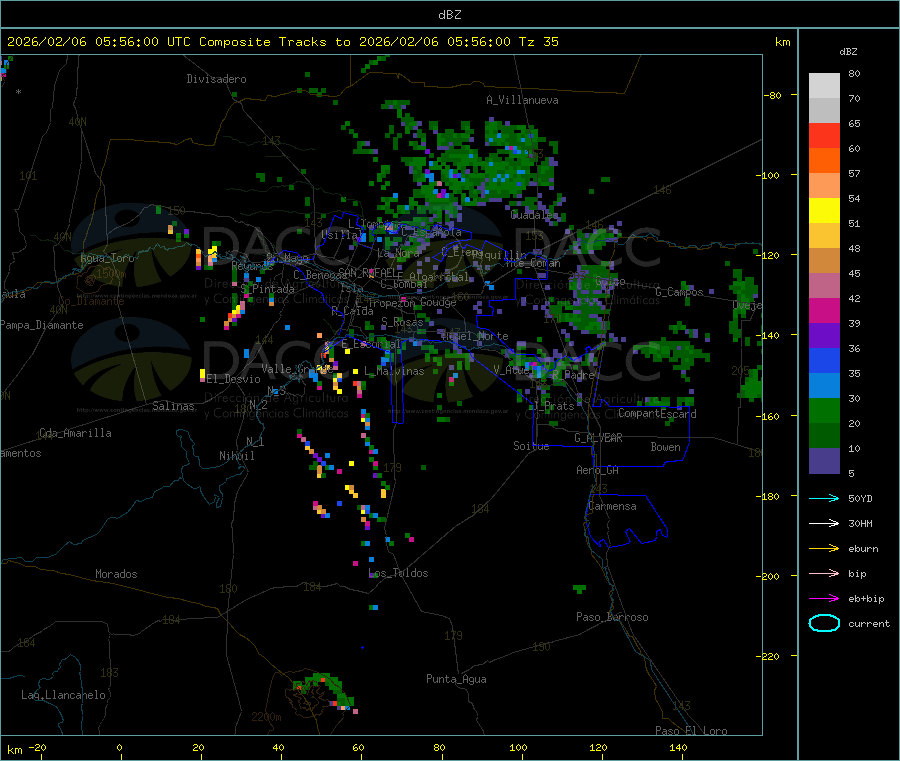Click the Morados map label

[x=116, y=574]
